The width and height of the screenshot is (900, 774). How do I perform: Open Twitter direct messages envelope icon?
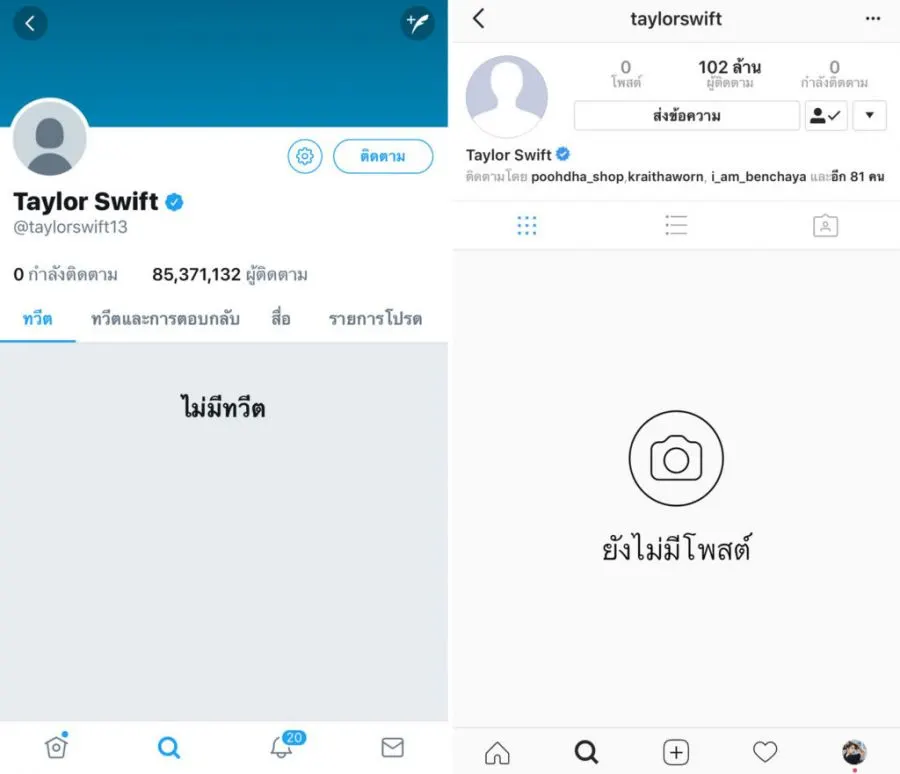[x=393, y=747]
